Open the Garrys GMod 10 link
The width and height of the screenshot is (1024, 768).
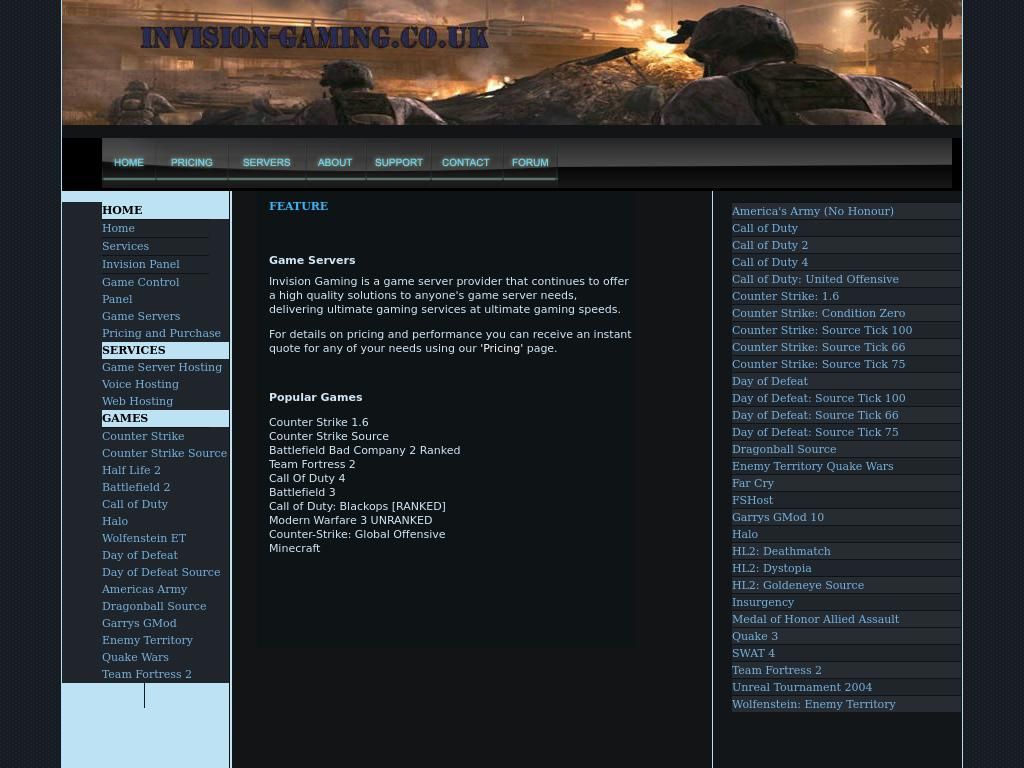click(x=846, y=517)
